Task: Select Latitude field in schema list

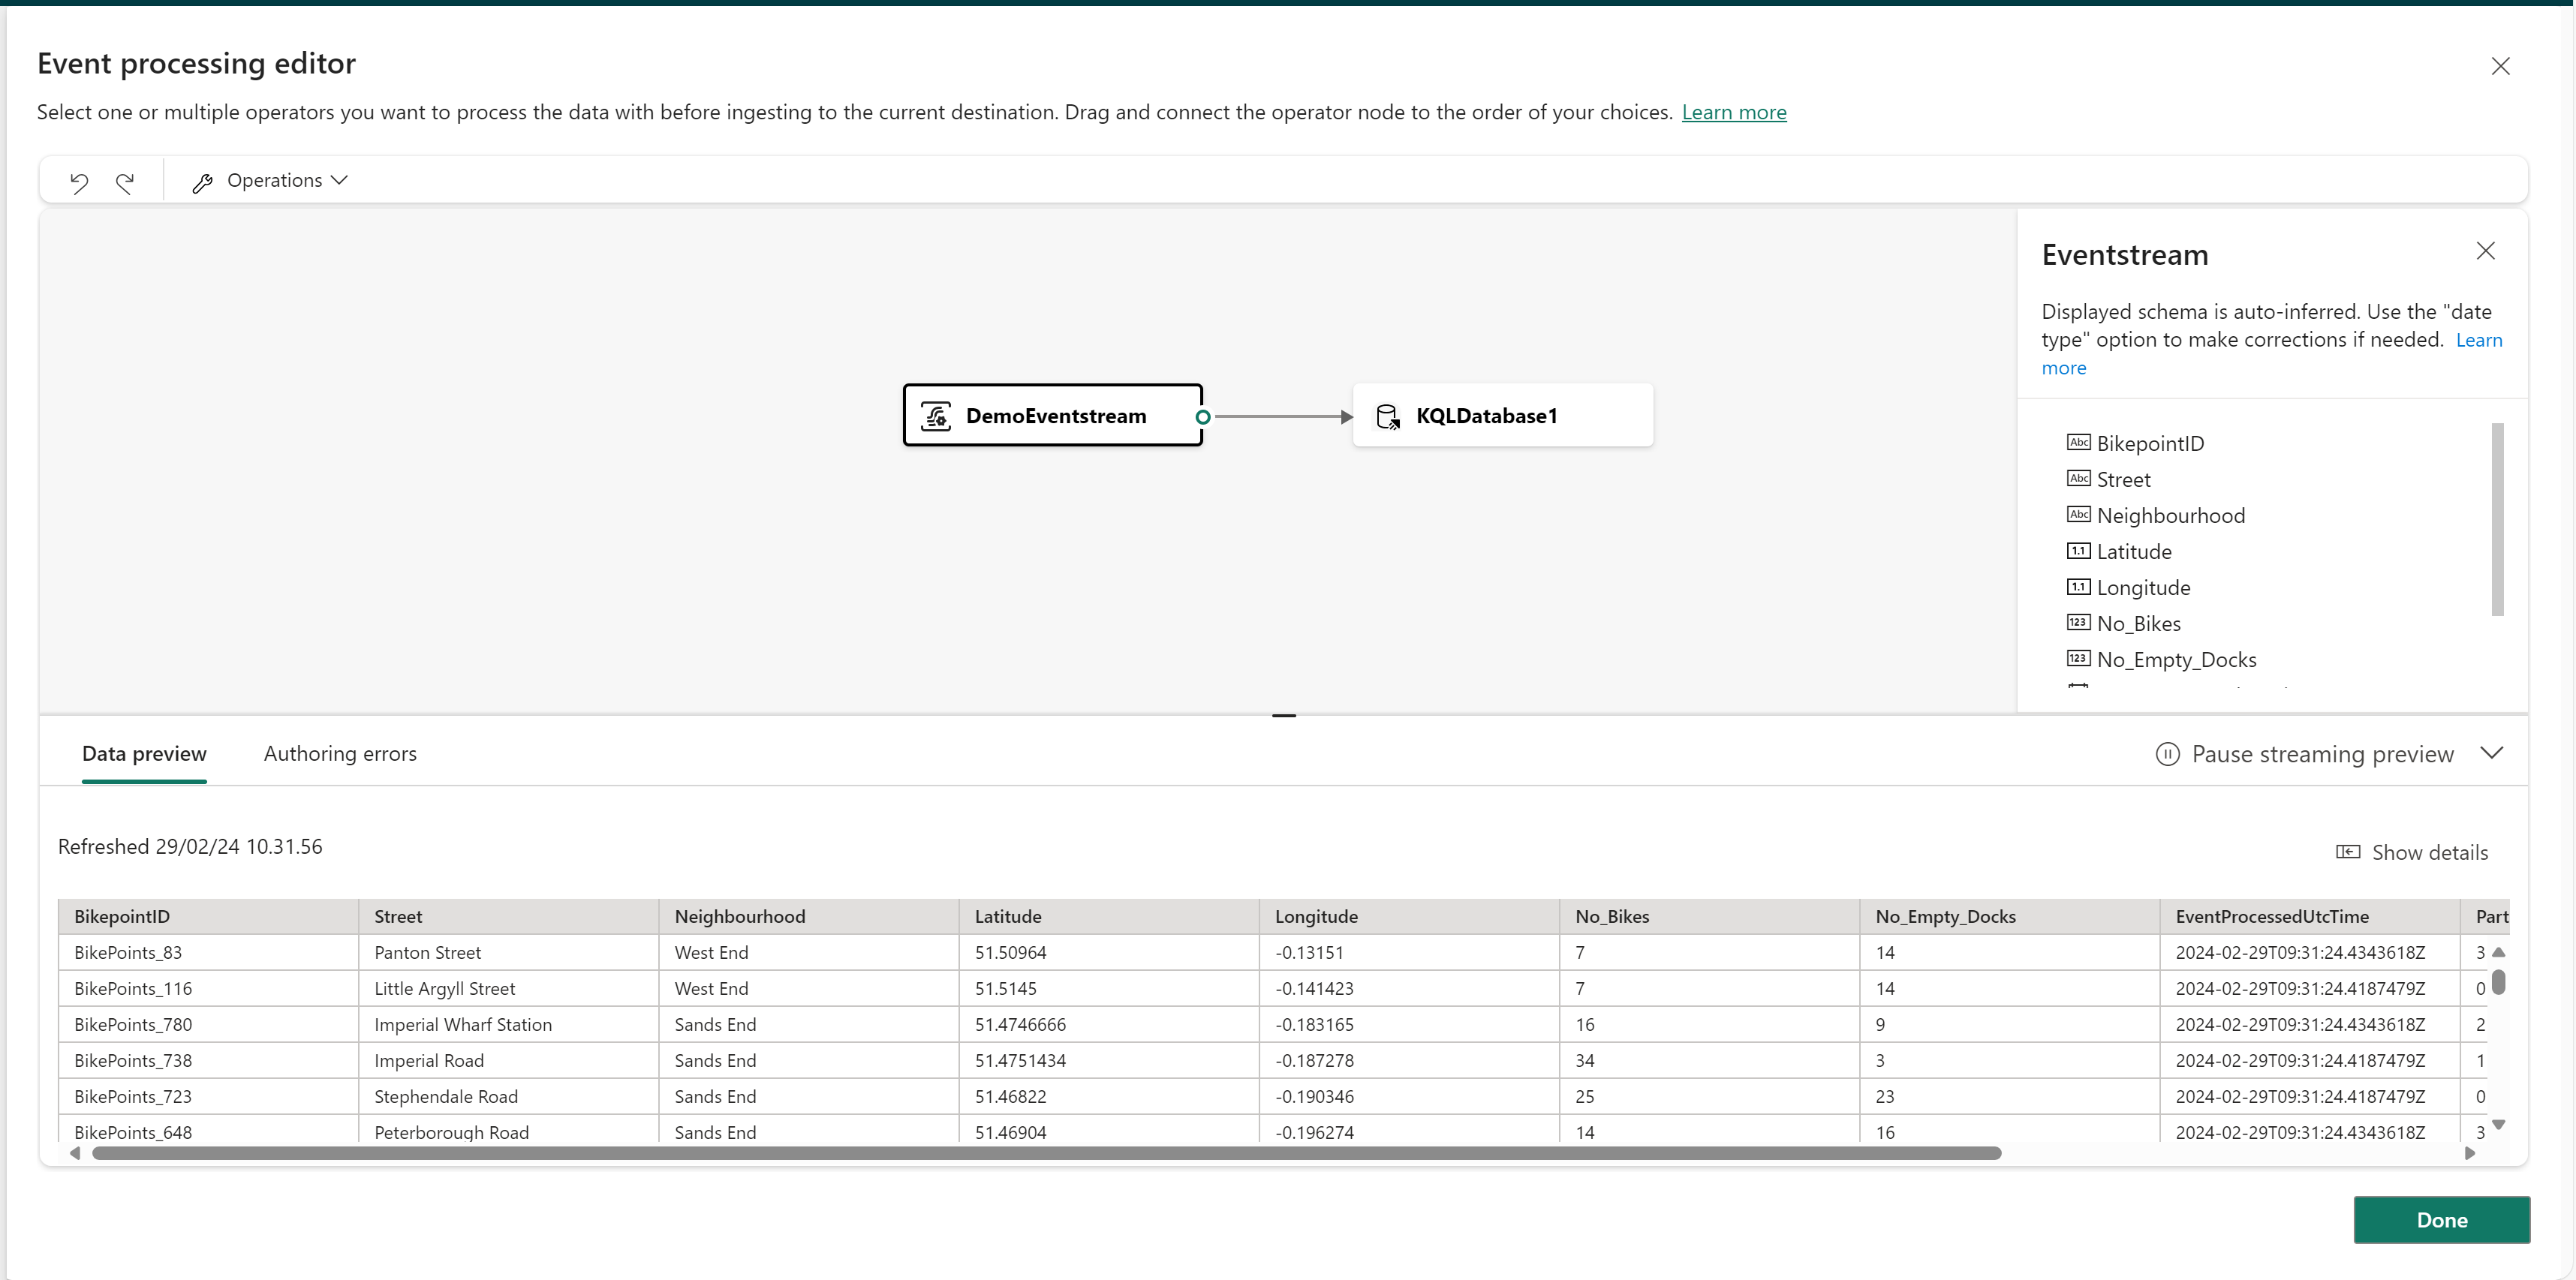Action: point(2134,552)
